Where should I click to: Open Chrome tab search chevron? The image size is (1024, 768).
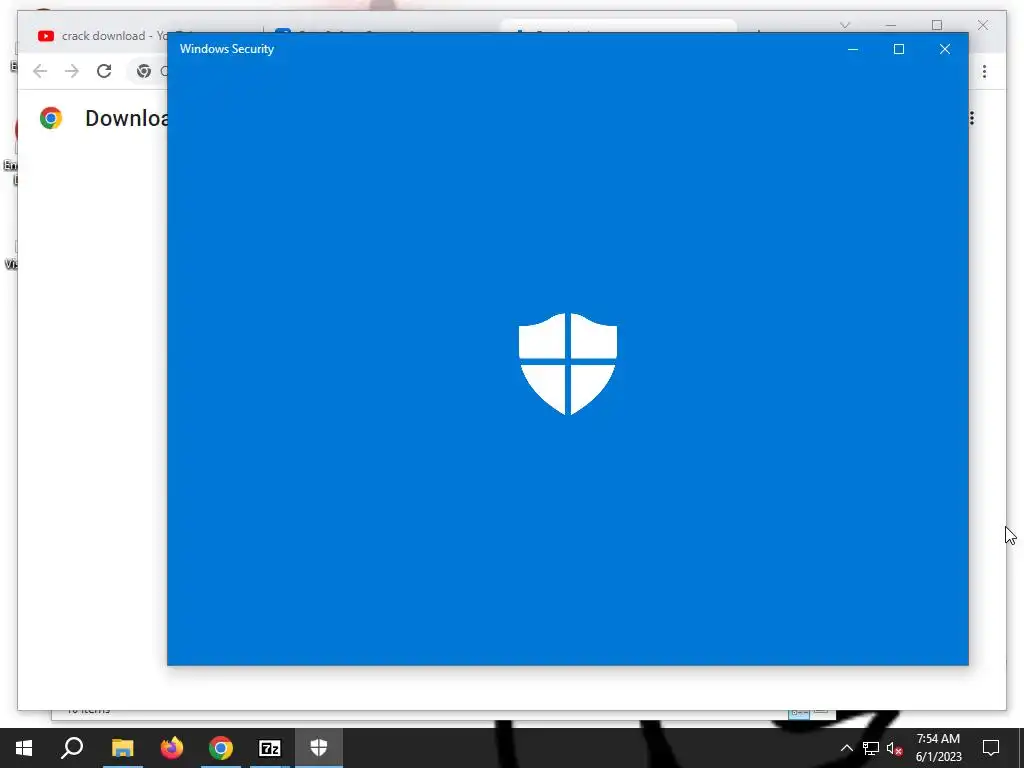845,25
